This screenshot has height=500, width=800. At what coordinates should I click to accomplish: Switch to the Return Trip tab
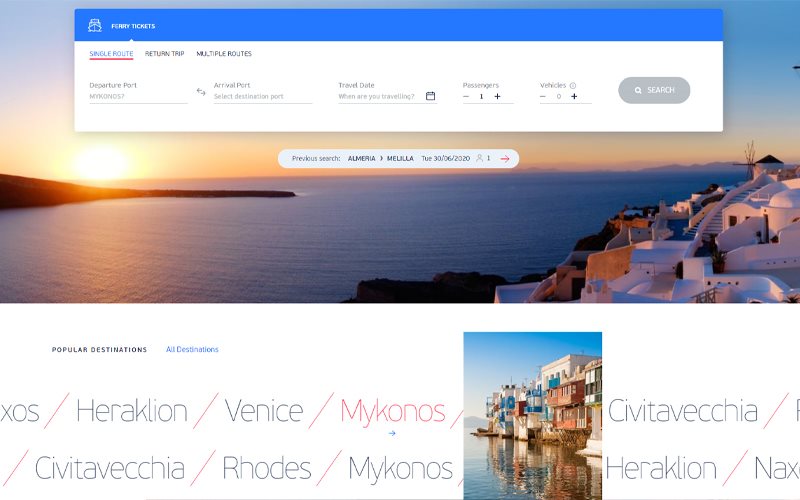pyautogui.click(x=164, y=54)
